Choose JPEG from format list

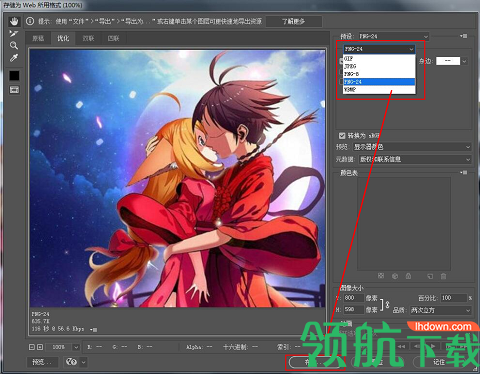pyautogui.click(x=379, y=66)
